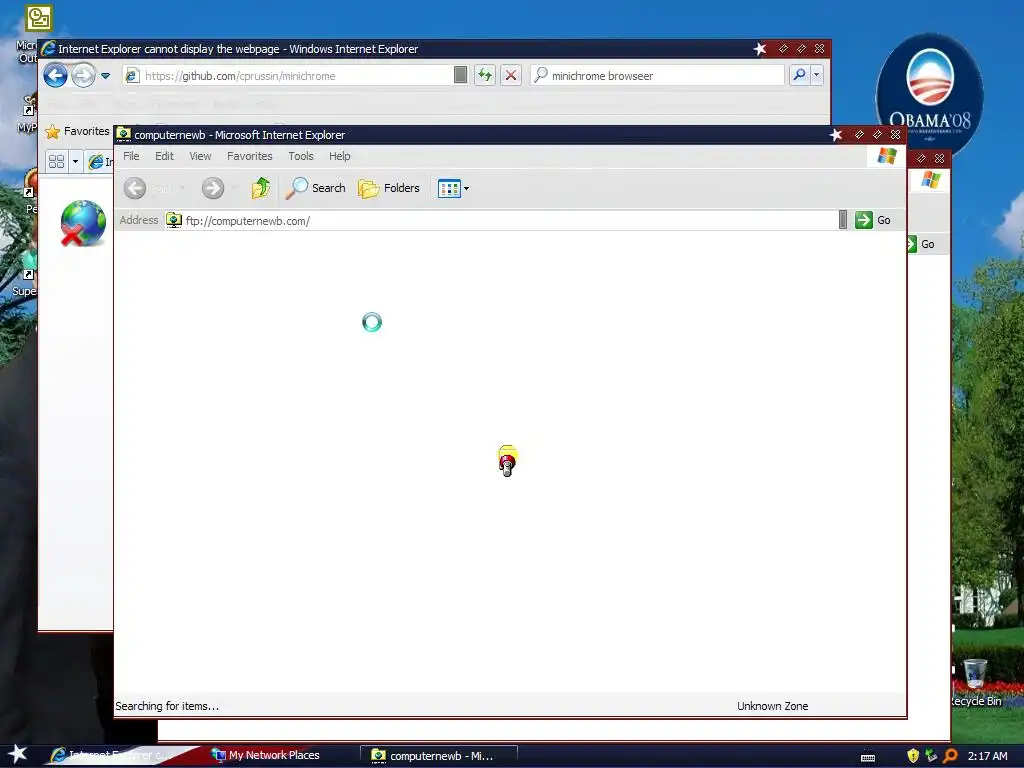This screenshot has height=768, width=1024.
Task: Click "Searching for items..." status text
Action: point(167,706)
